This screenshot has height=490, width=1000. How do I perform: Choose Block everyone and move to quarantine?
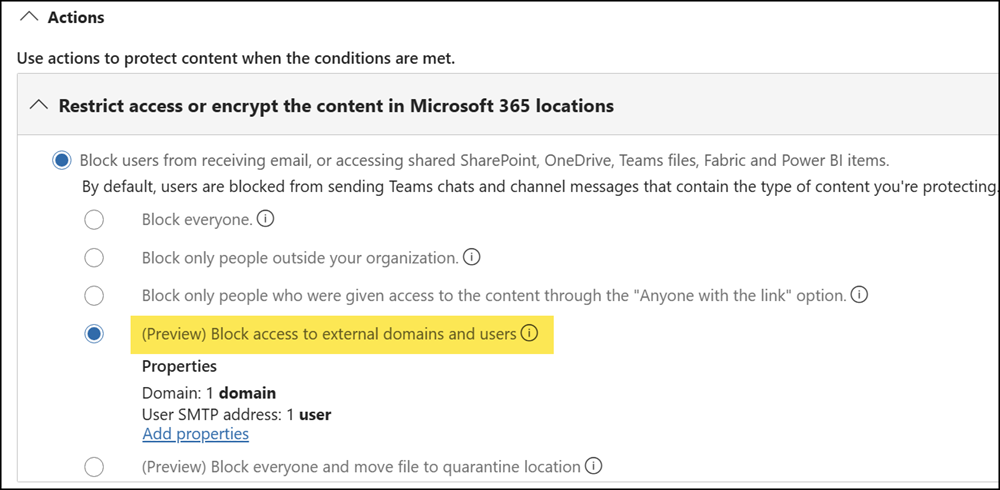click(x=94, y=467)
